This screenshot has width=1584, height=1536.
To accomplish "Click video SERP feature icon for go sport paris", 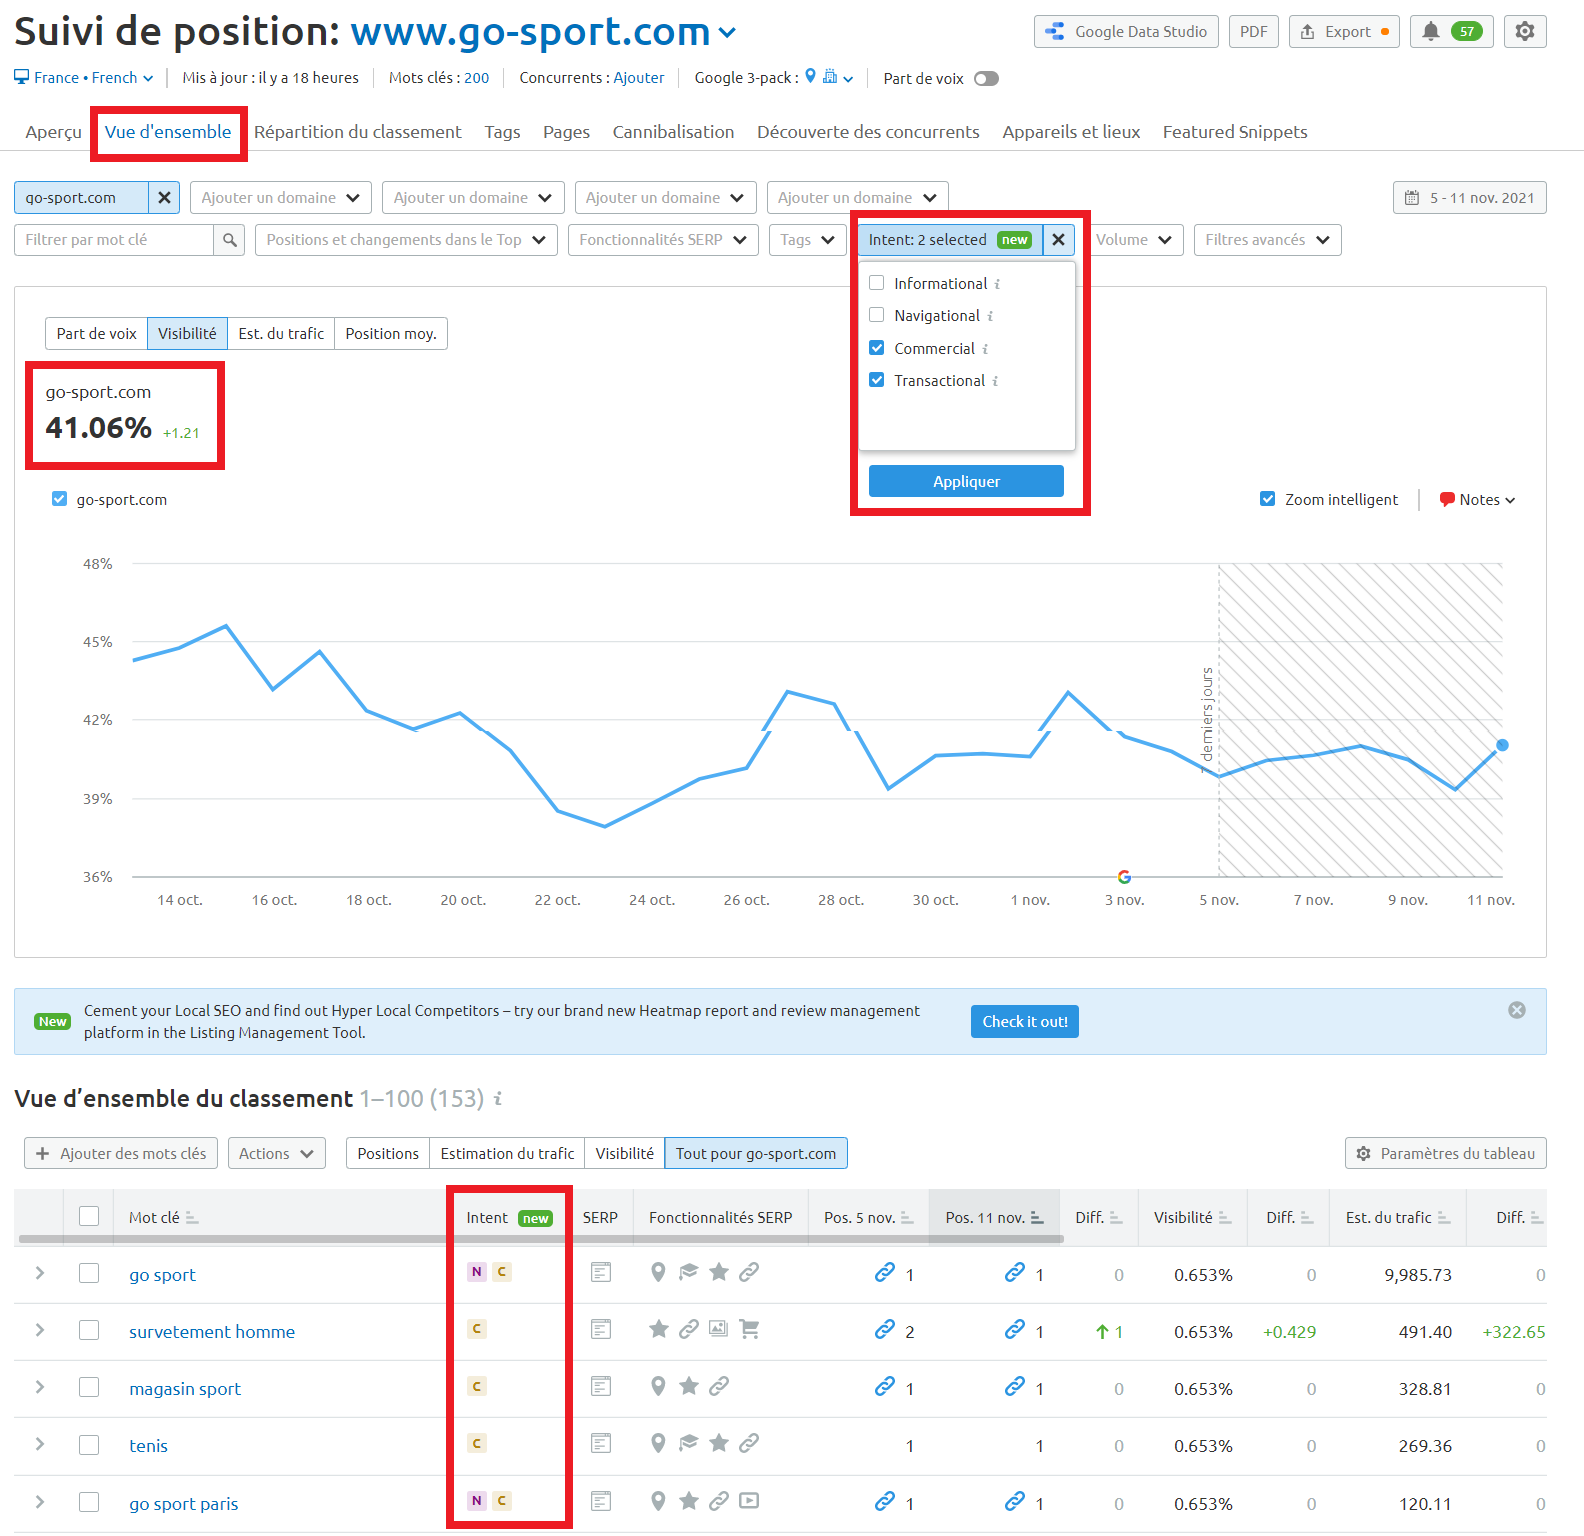I will [x=749, y=1501].
